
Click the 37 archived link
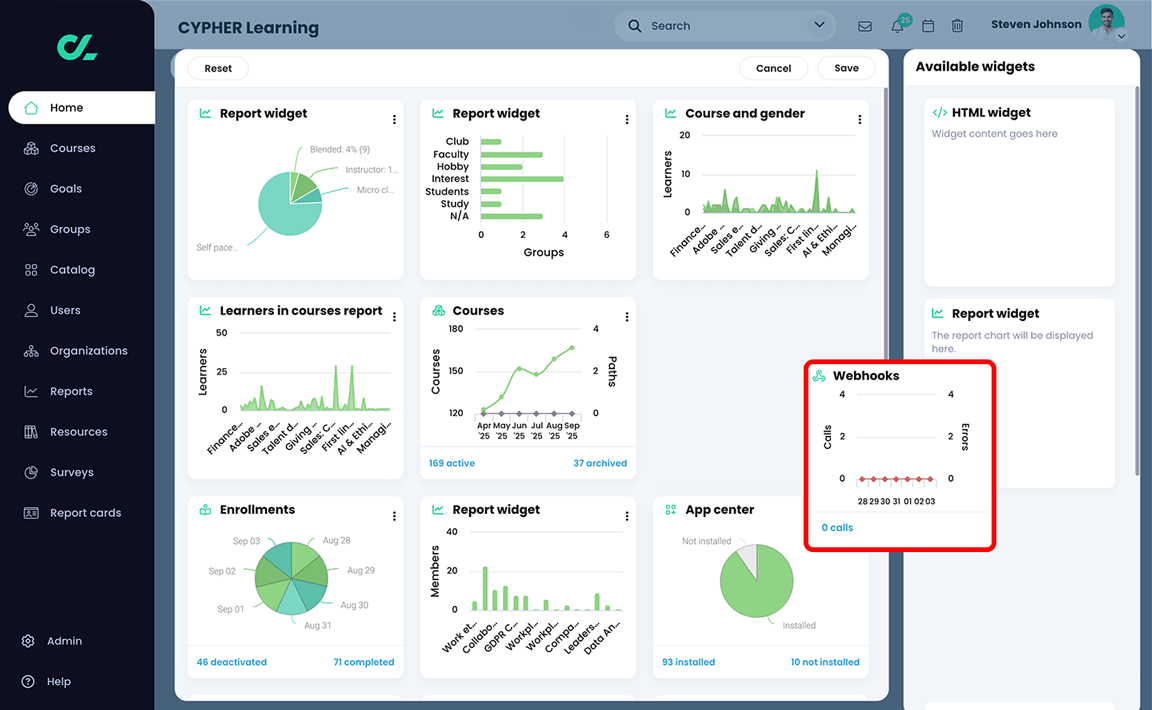(x=600, y=463)
